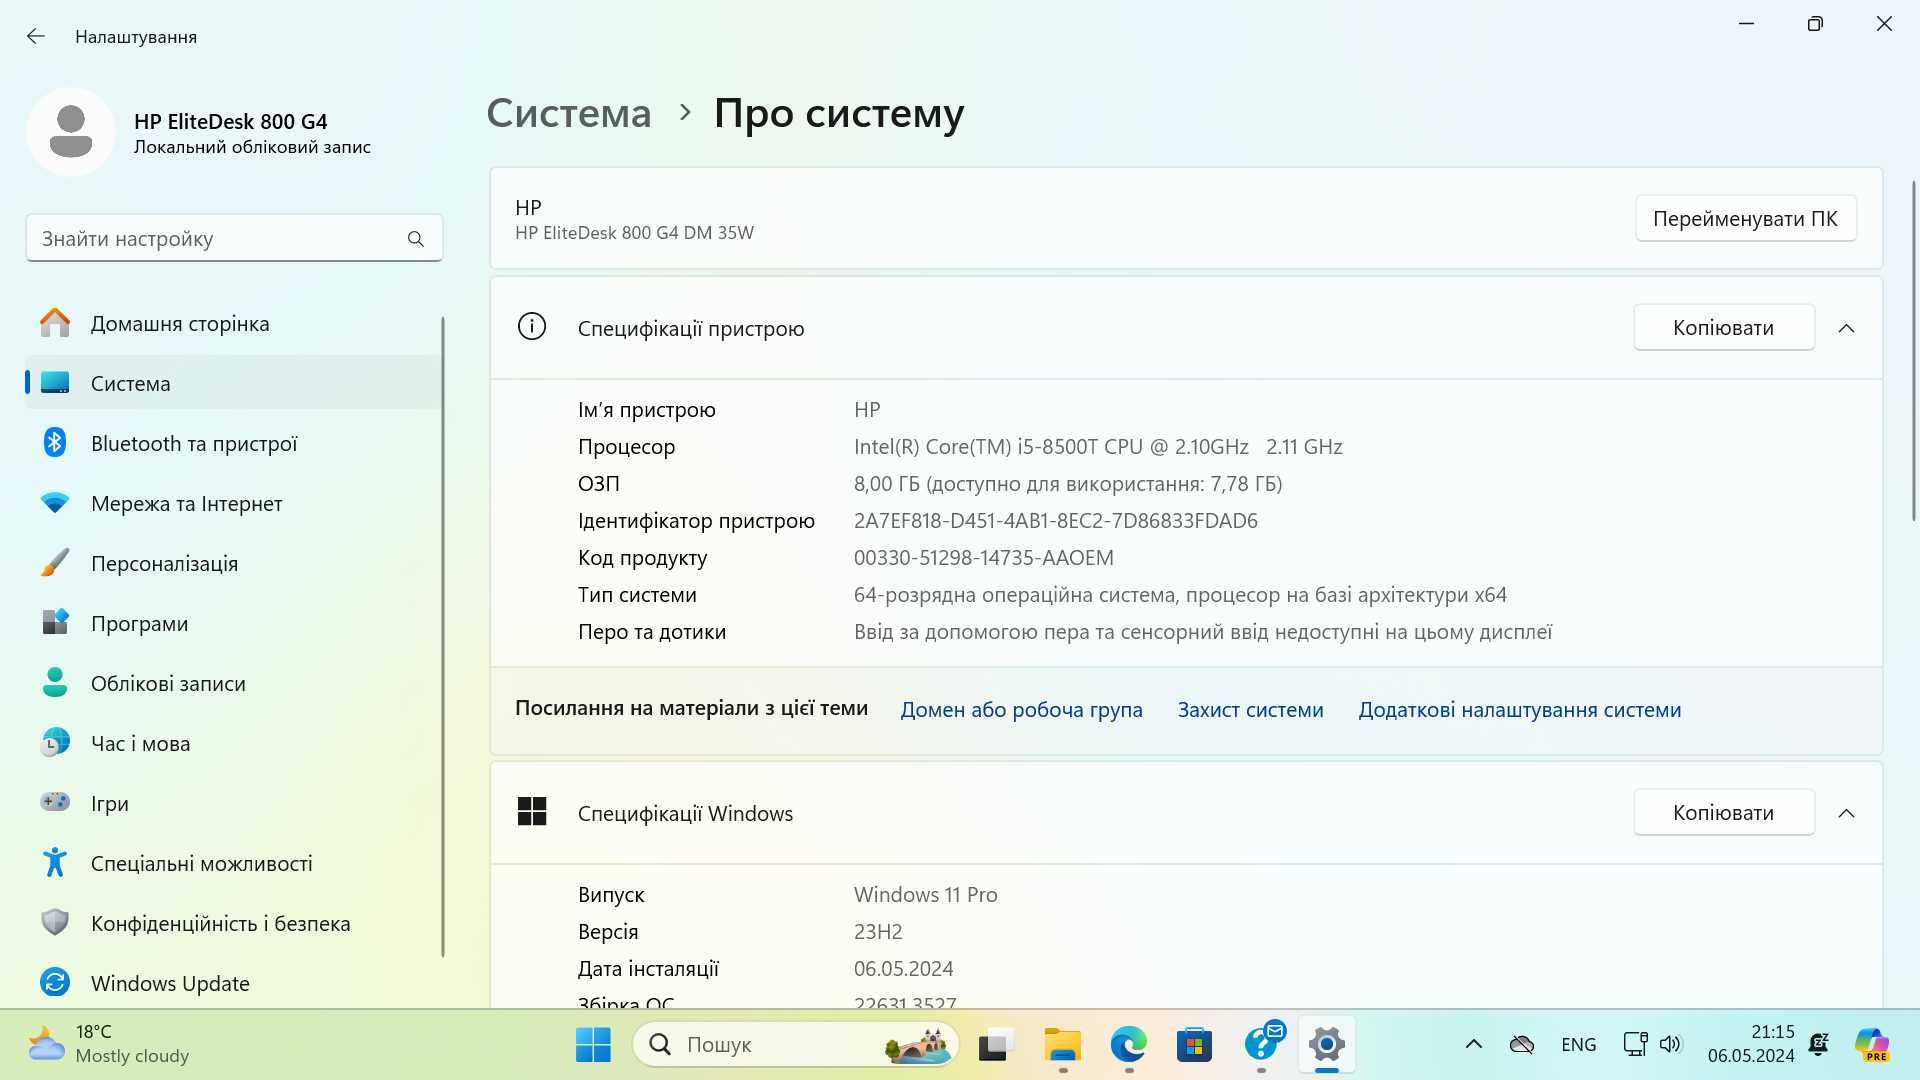This screenshot has width=1920, height=1080.
Task: Click the Персоналізація icon
Action: (53, 562)
